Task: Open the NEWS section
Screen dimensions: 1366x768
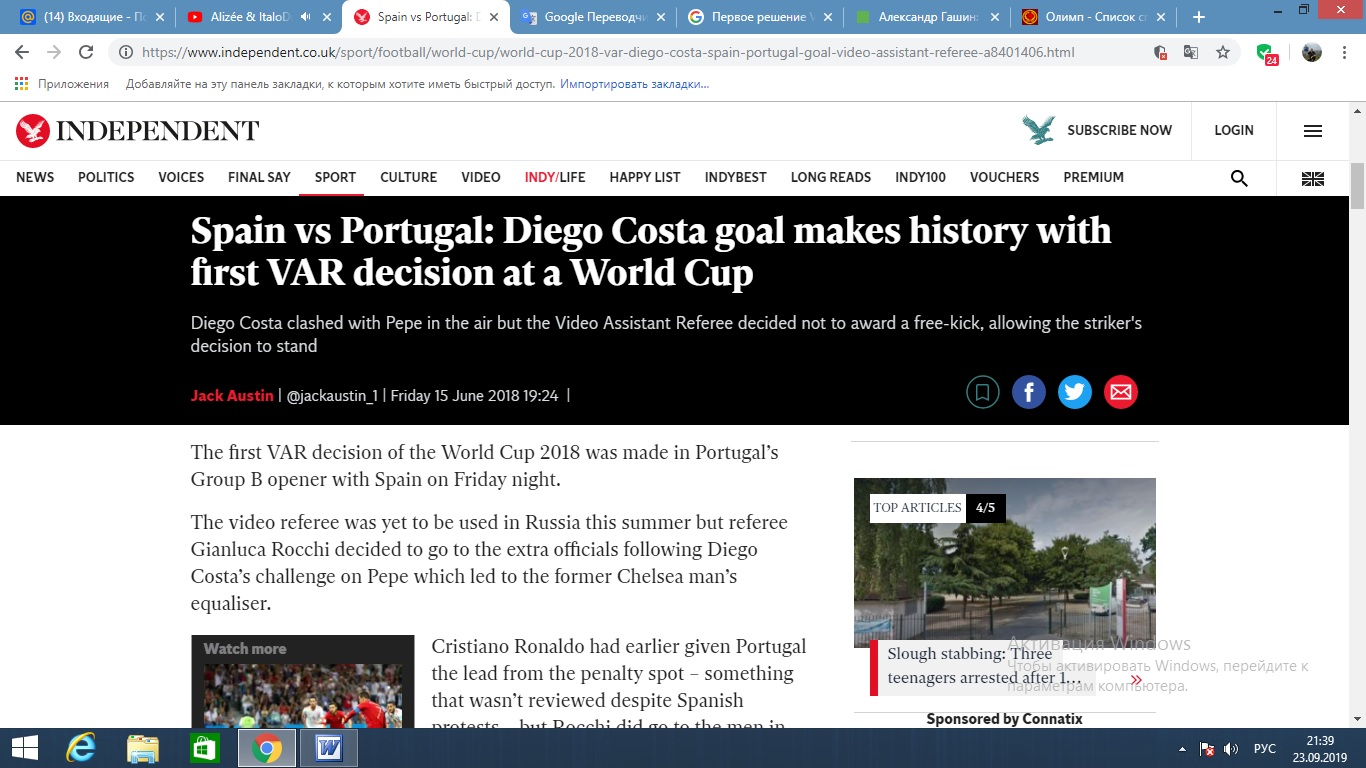Action: [x=35, y=177]
